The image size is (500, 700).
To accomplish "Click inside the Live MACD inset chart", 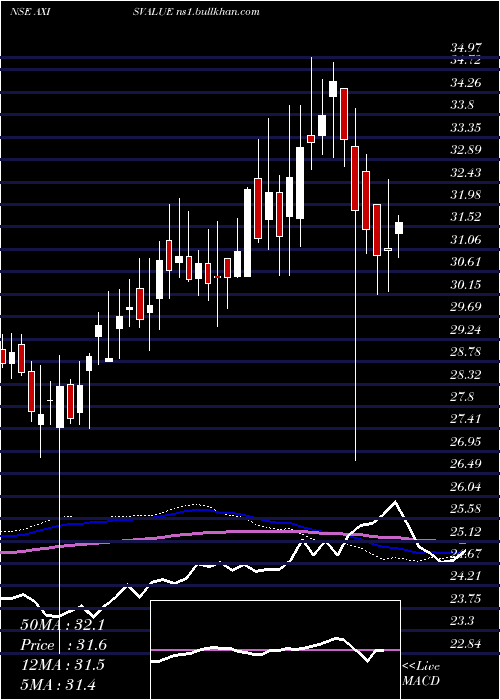I will (x=275, y=650).
